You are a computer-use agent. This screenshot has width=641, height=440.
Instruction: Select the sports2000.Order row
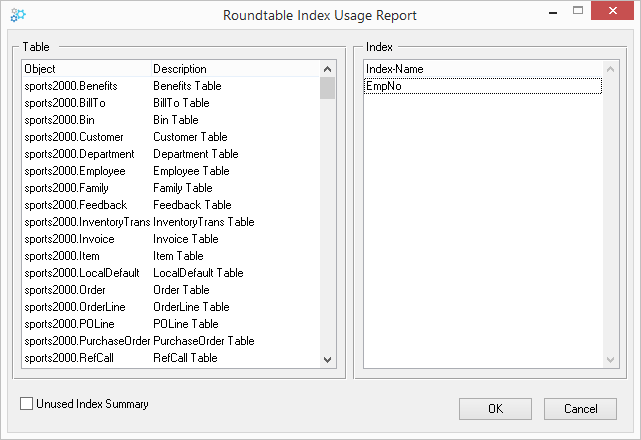coord(171,290)
